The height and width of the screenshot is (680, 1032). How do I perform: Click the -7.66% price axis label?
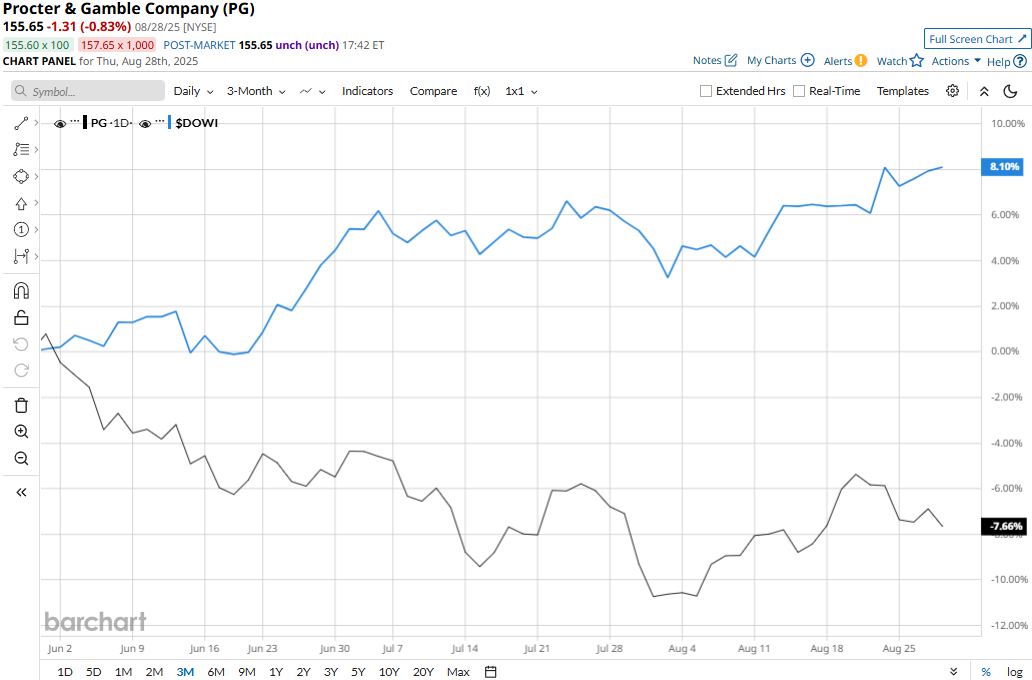[1003, 526]
